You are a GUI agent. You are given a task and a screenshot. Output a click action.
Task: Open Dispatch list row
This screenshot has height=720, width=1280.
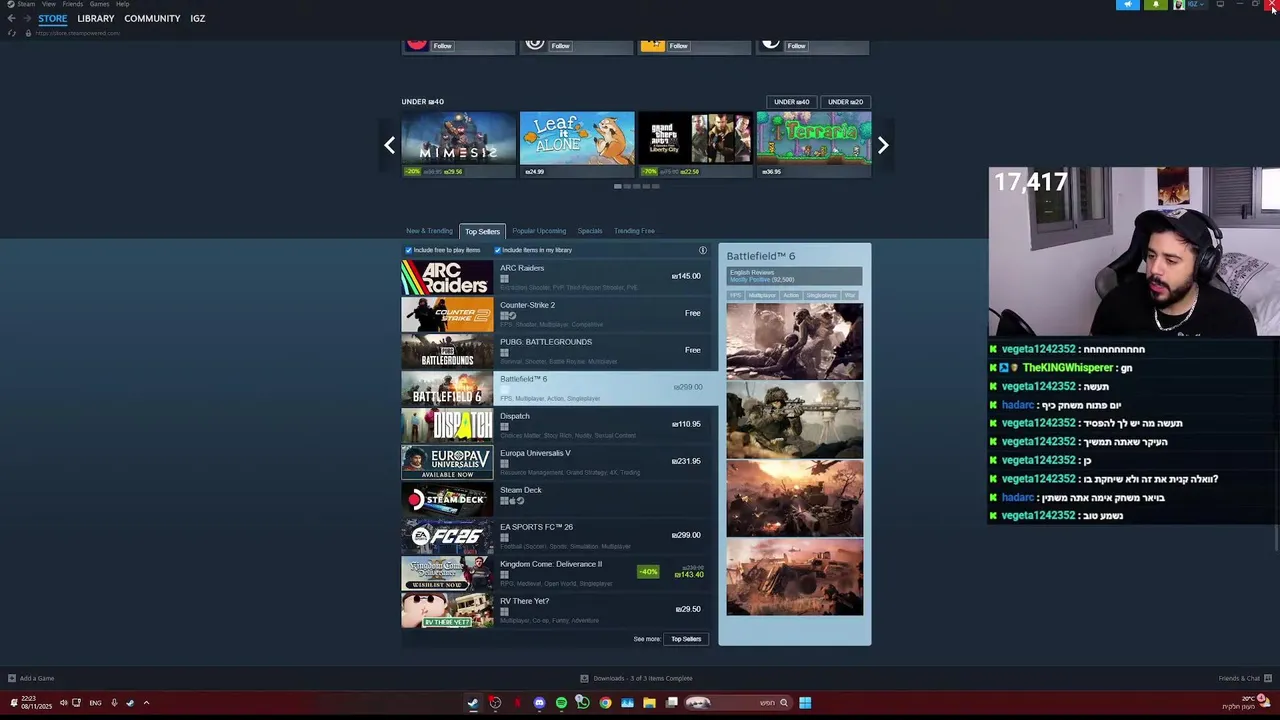coord(555,425)
